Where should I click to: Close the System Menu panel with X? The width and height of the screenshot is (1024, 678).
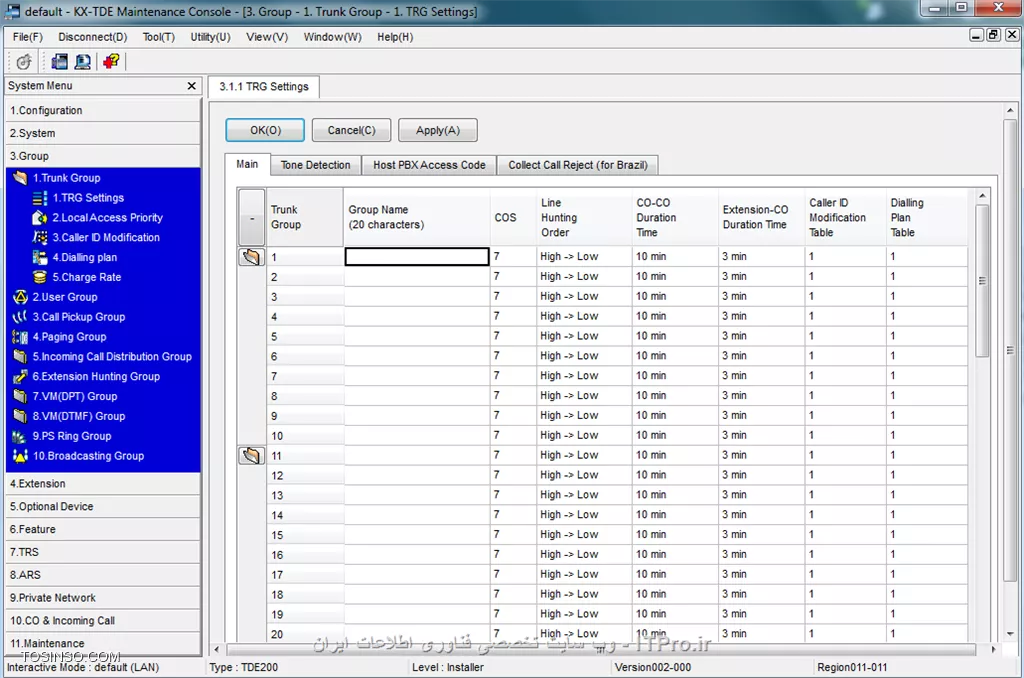click(x=191, y=86)
